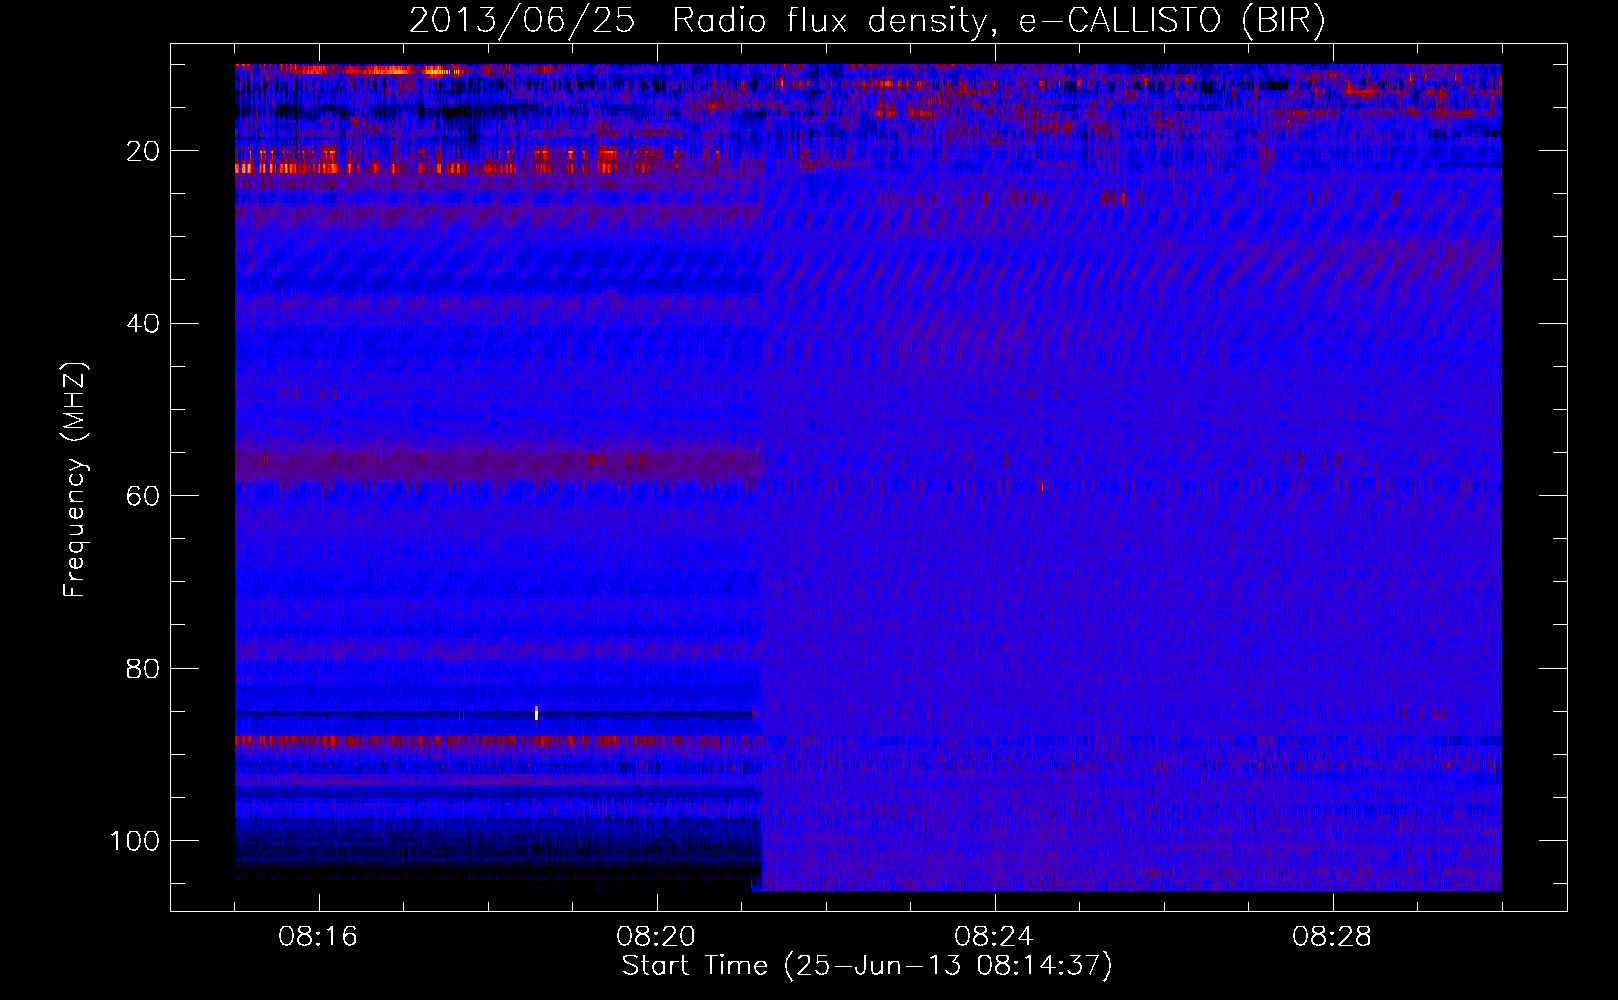Click the 08:16 time tick label

[318, 937]
